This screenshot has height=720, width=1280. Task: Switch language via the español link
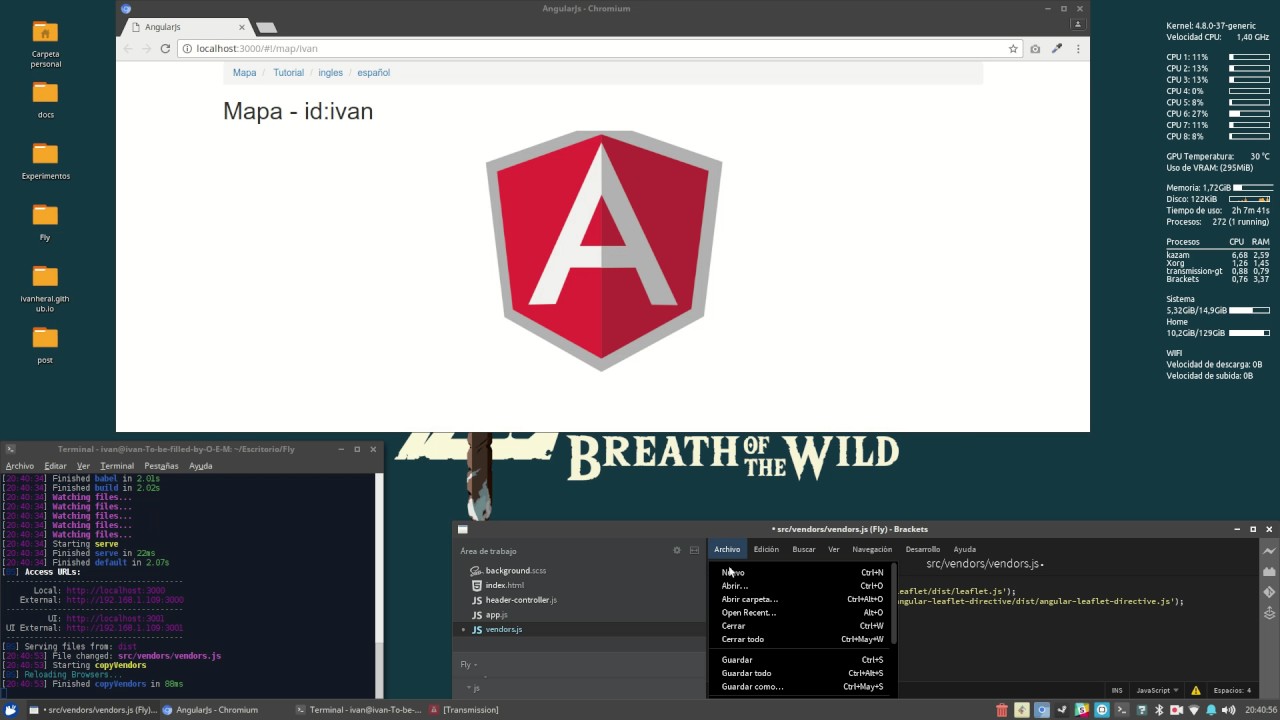[x=374, y=73]
